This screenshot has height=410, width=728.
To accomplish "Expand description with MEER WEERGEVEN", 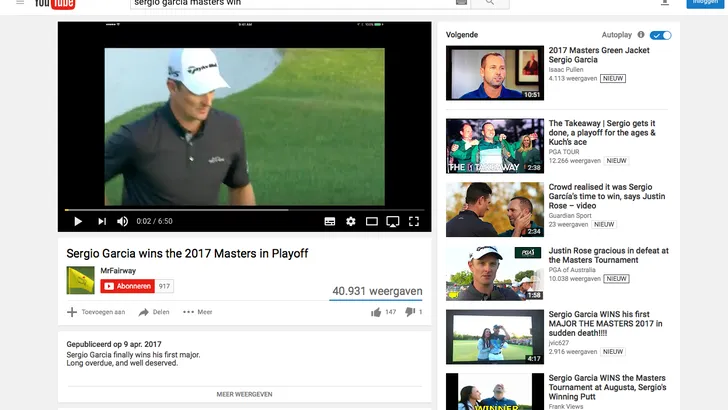I will (x=244, y=394).
